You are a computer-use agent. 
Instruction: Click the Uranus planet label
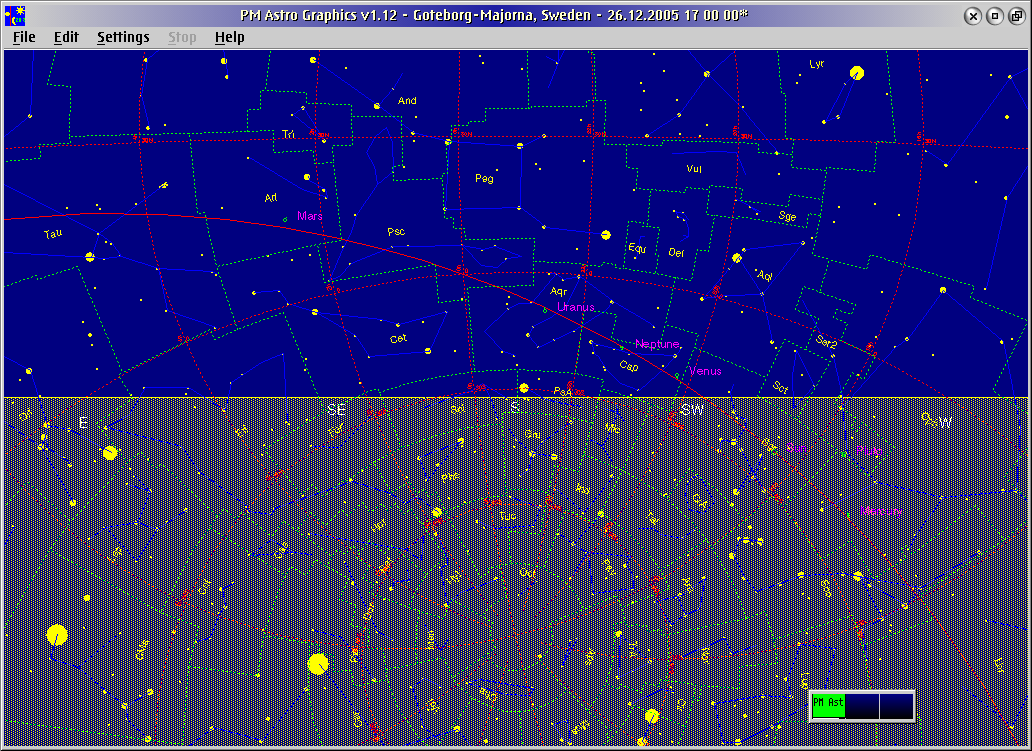[575, 307]
